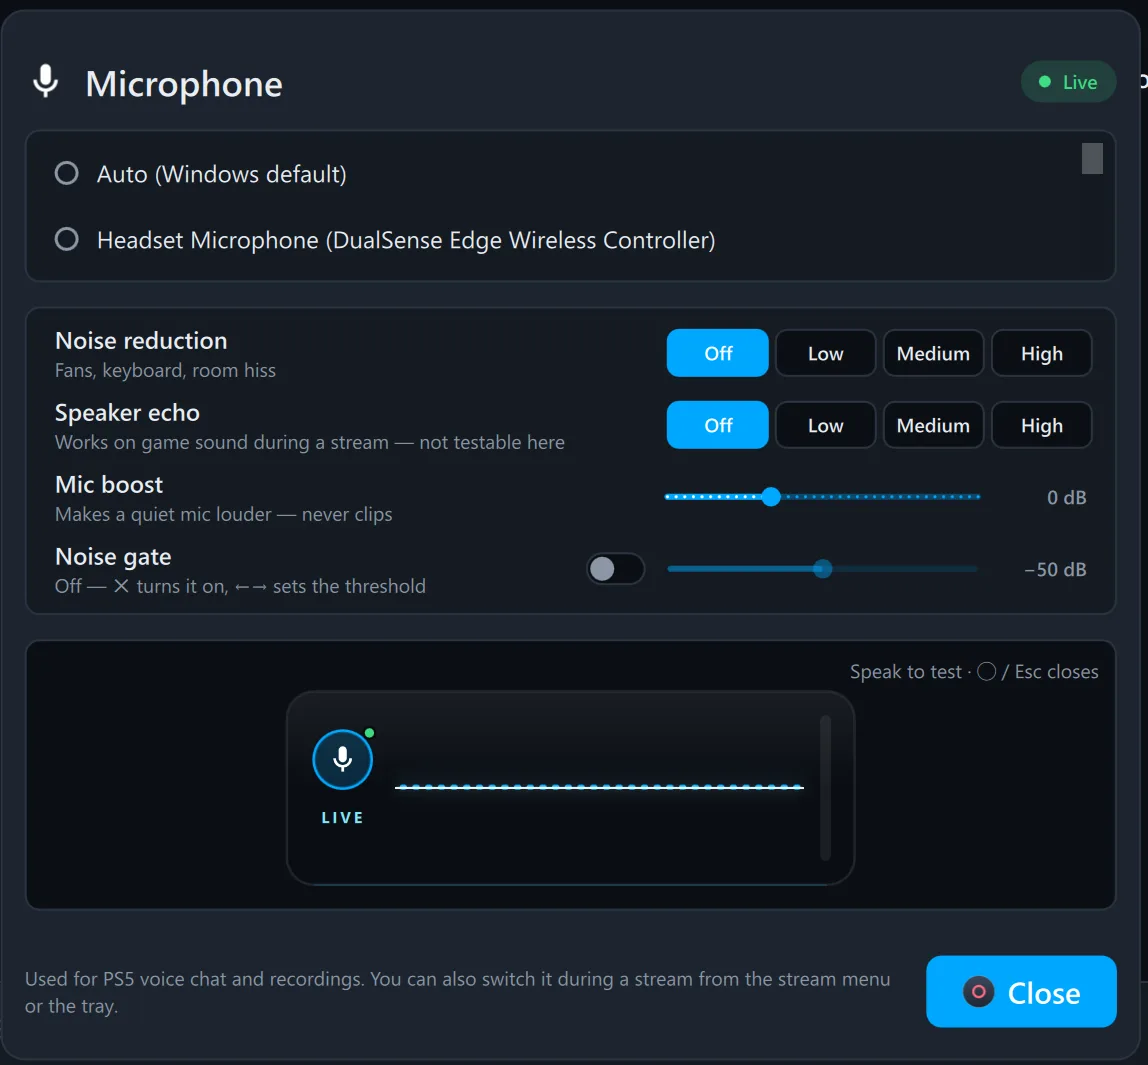Screen dimensions: 1148x1065
Task: Click the Mic boost slider handle
Action: click(771, 497)
